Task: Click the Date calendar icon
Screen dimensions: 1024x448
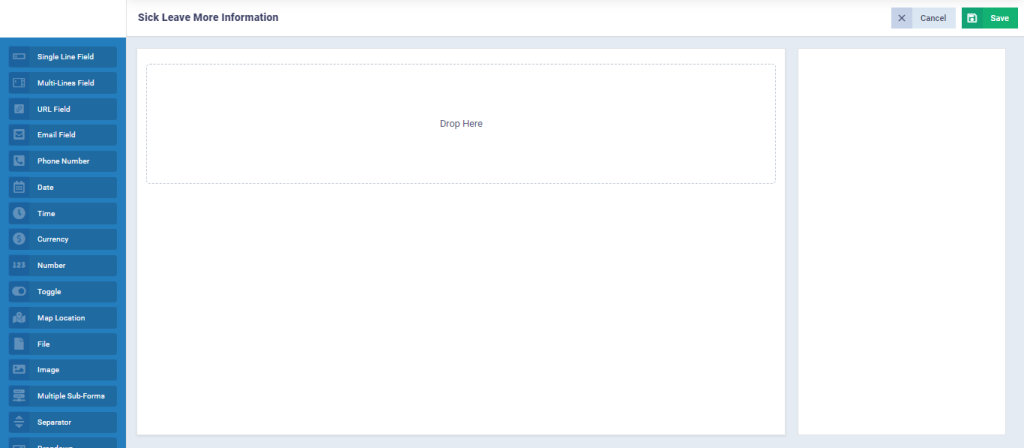Action: (x=19, y=187)
